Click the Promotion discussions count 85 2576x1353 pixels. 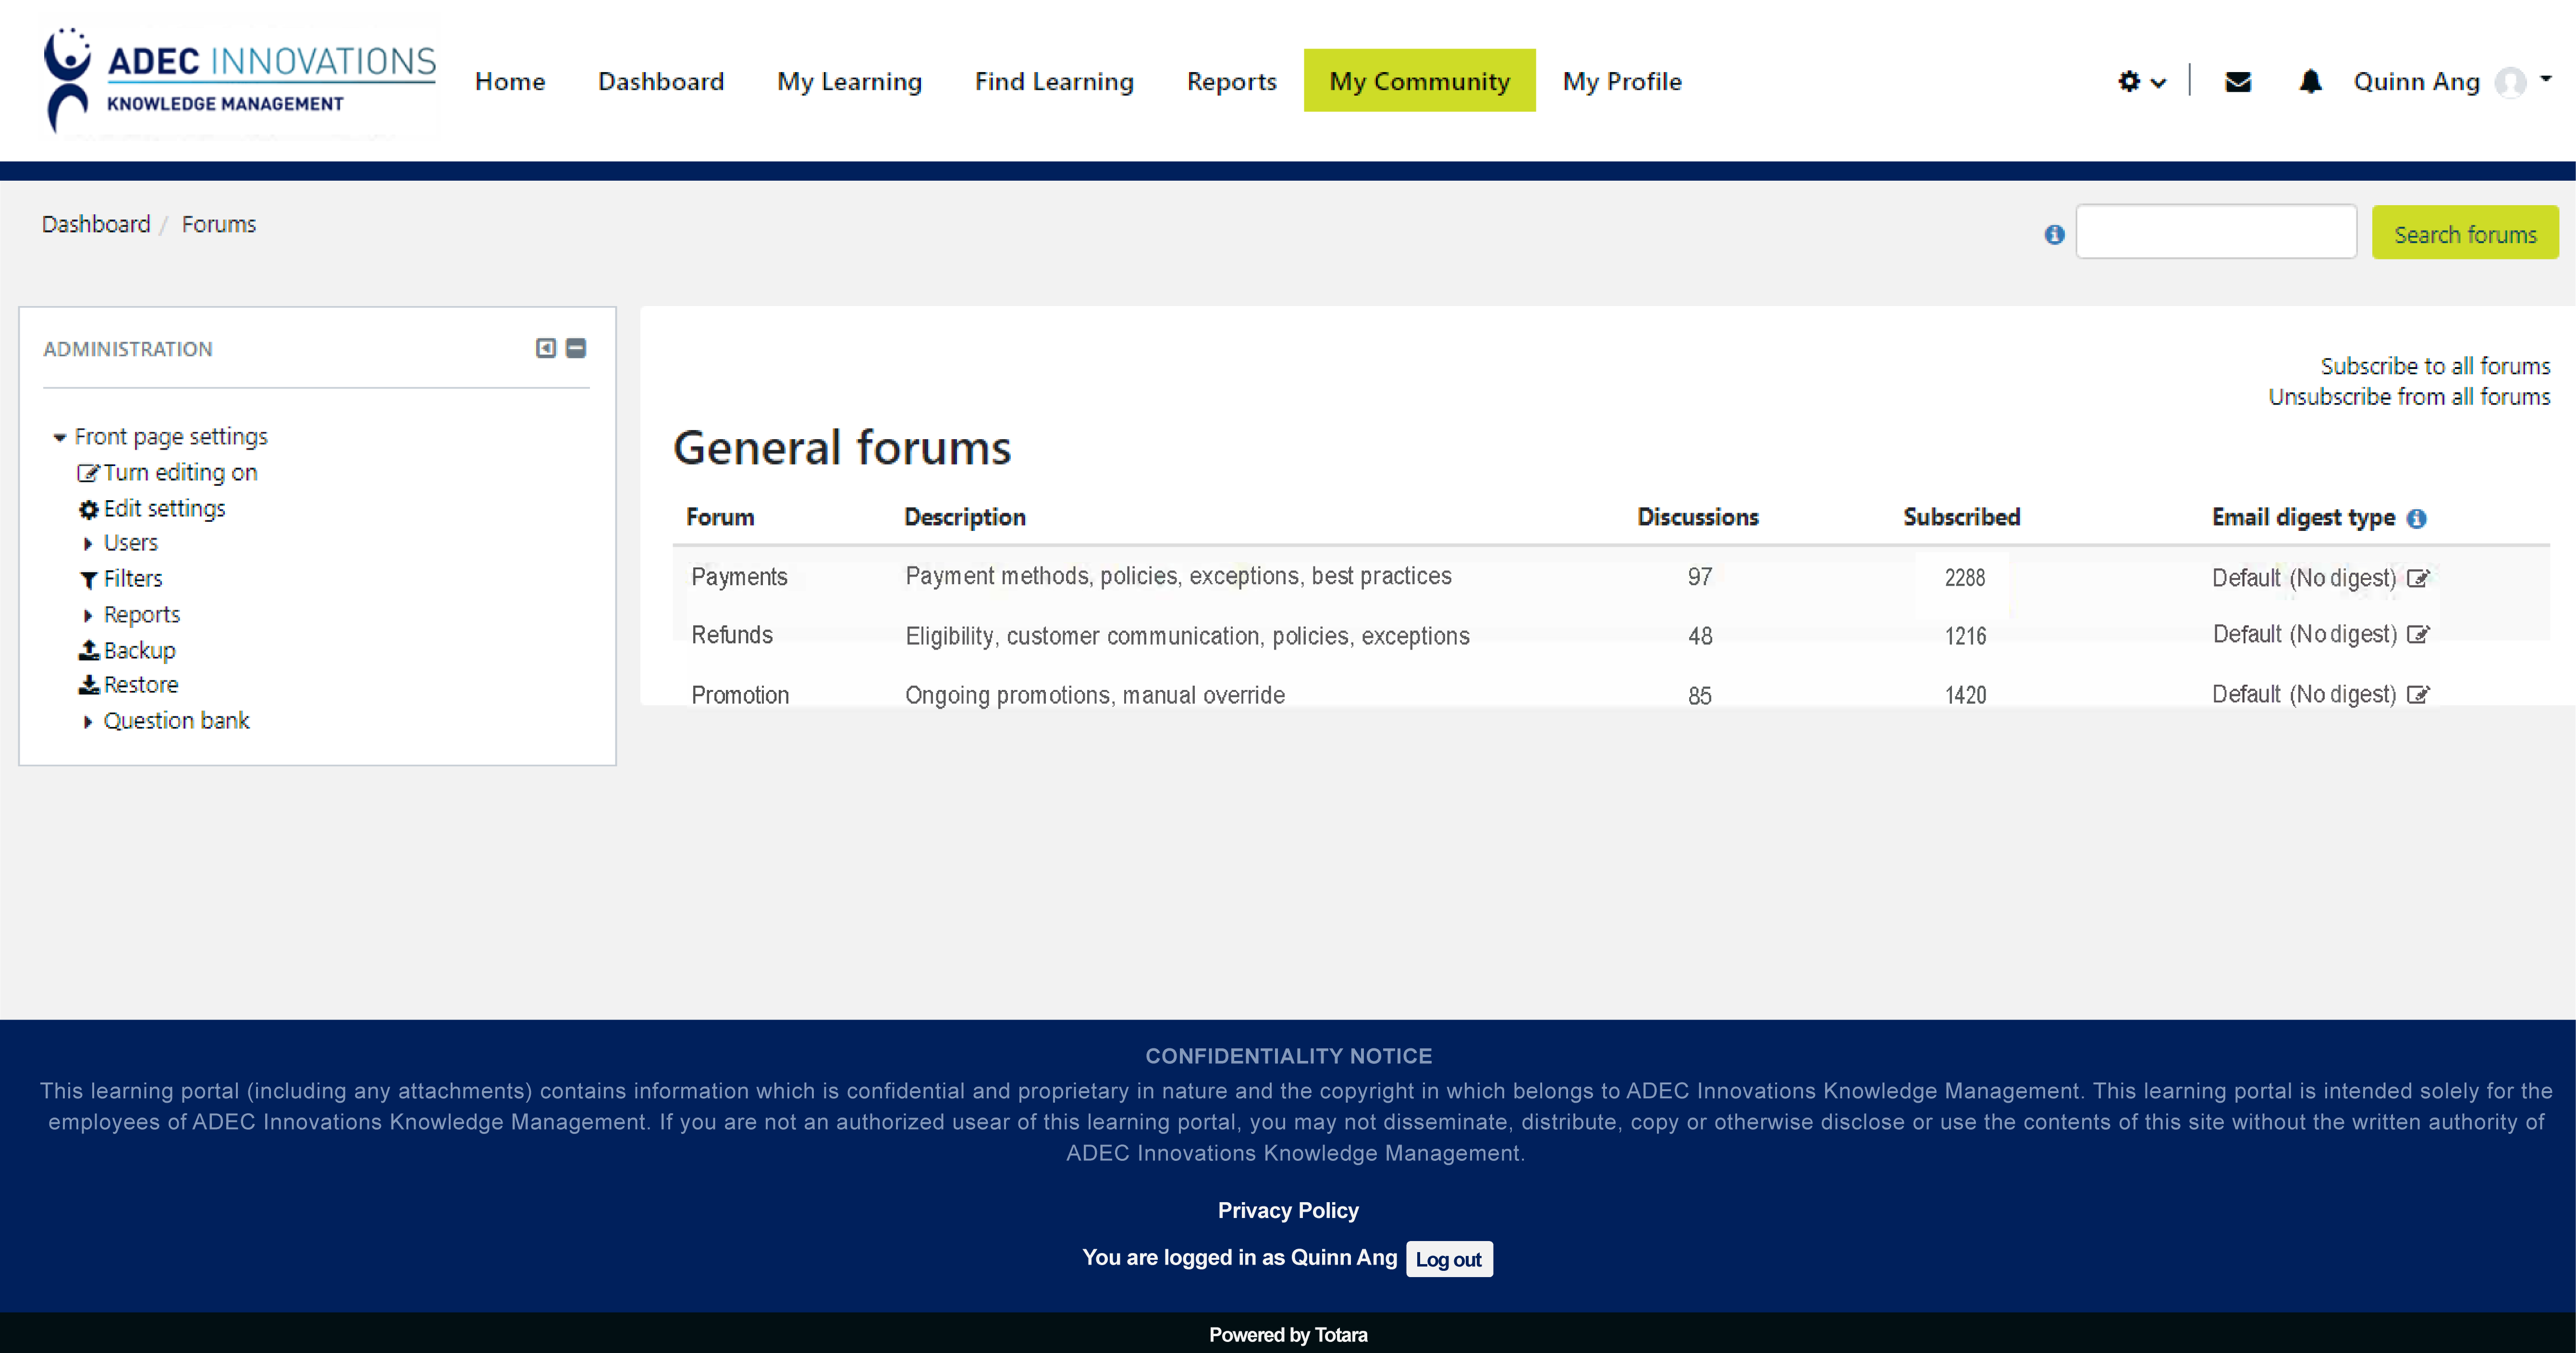pos(1700,695)
